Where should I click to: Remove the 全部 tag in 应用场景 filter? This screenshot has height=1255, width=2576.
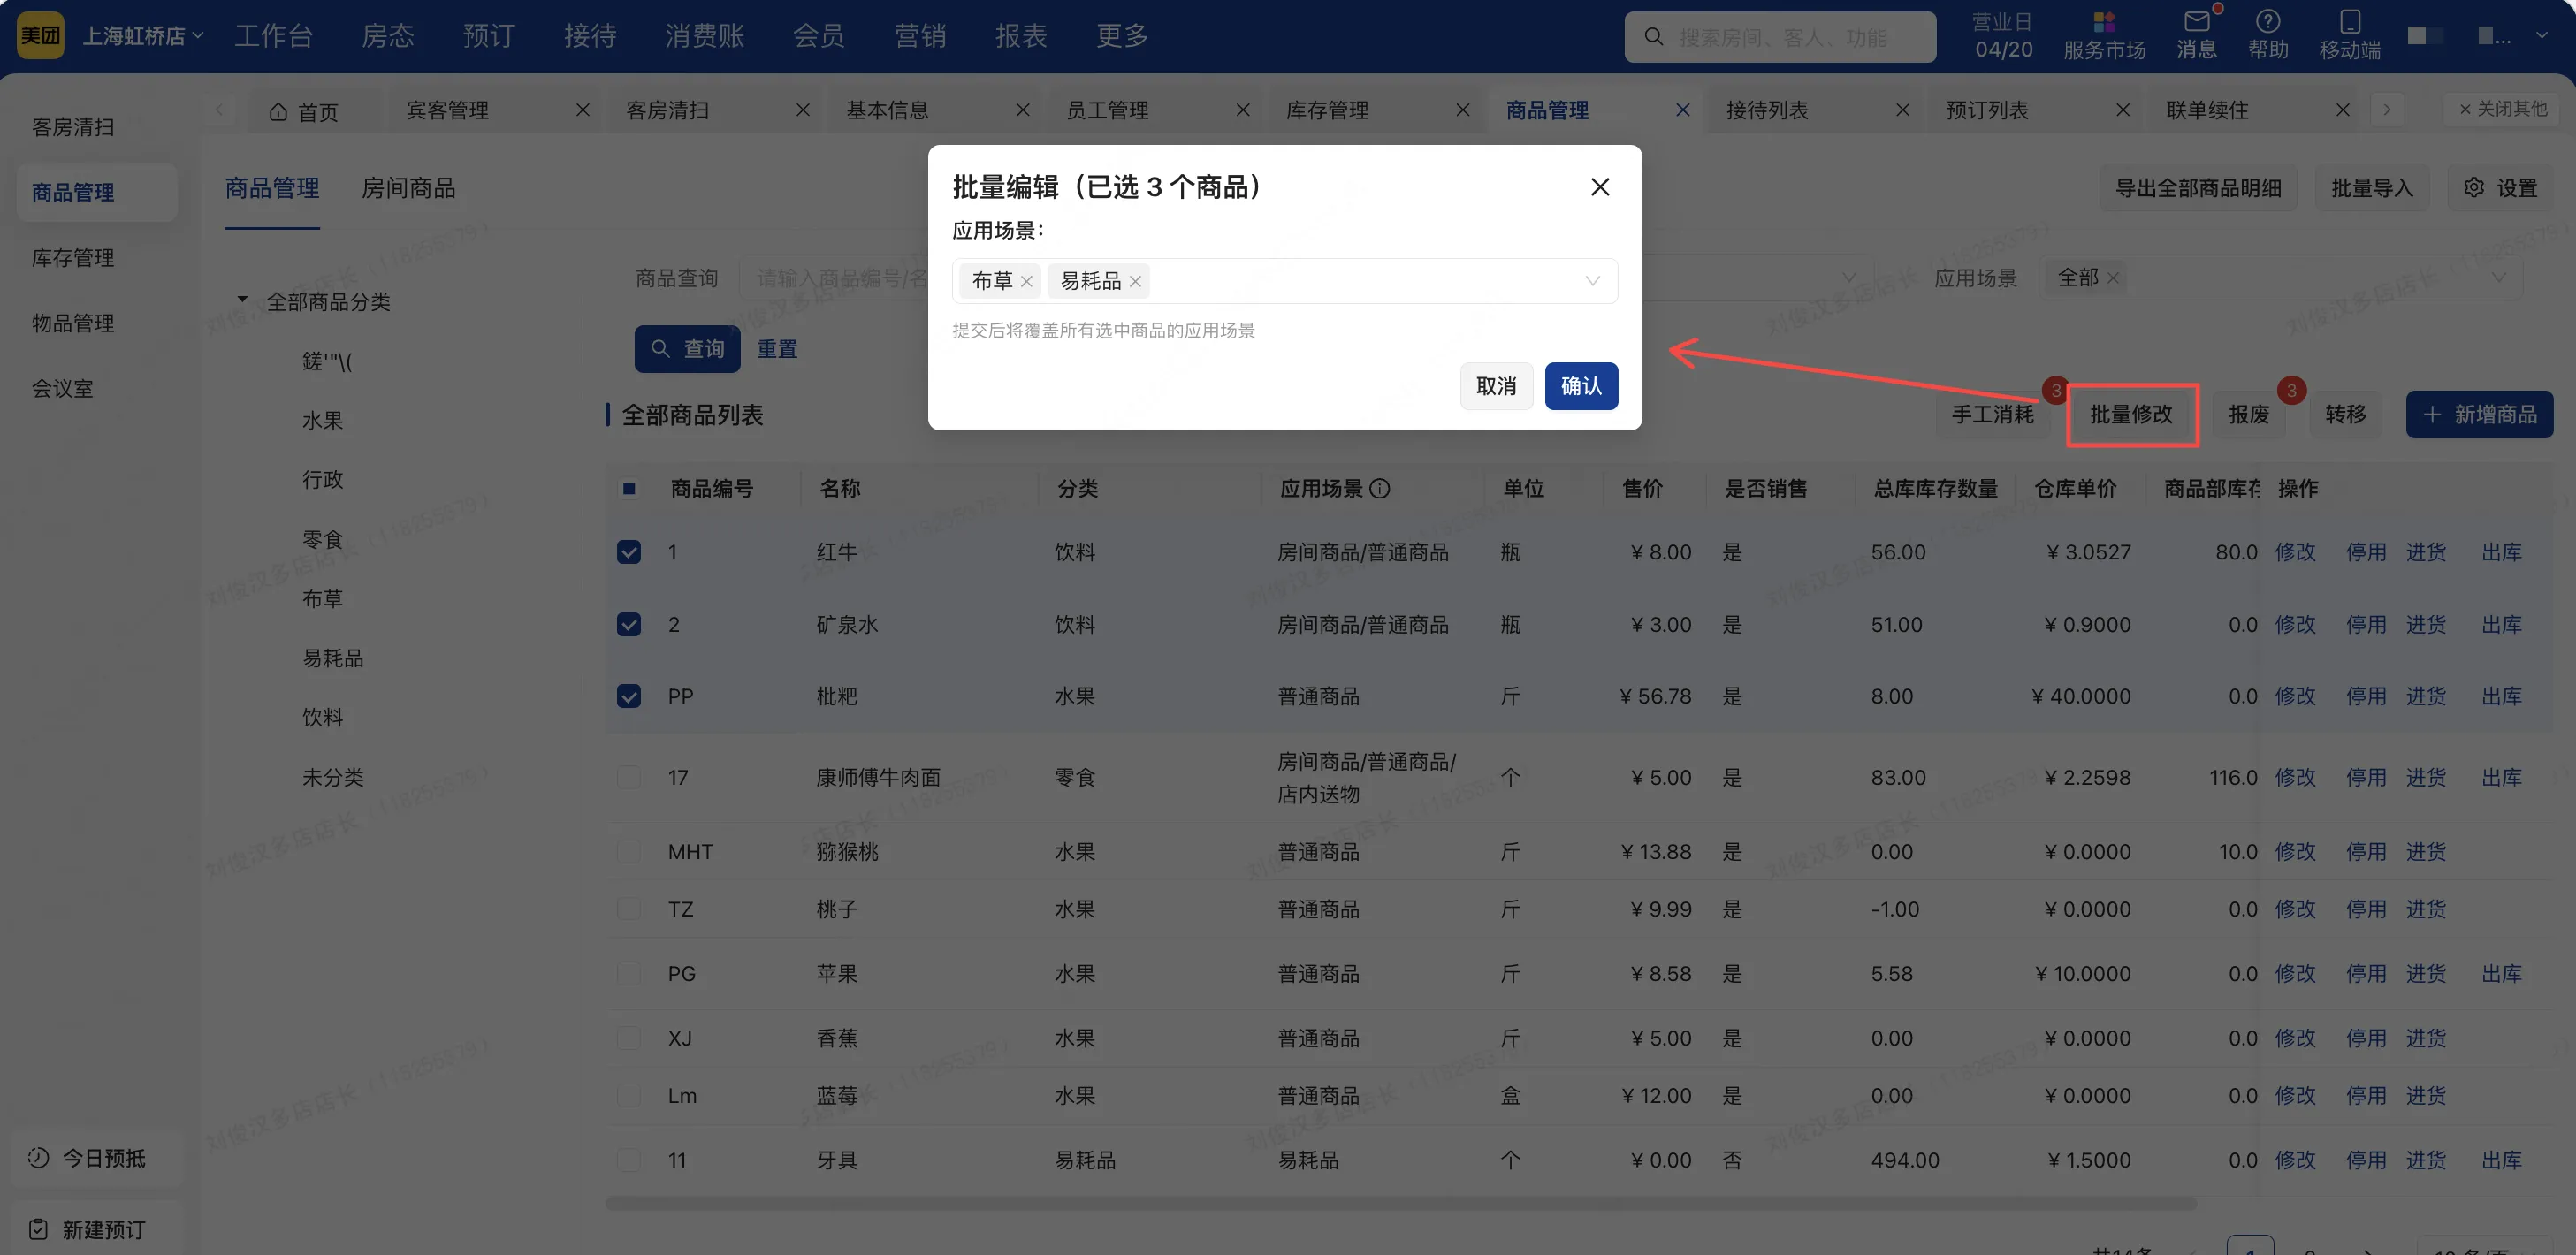pyautogui.click(x=2113, y=278)
